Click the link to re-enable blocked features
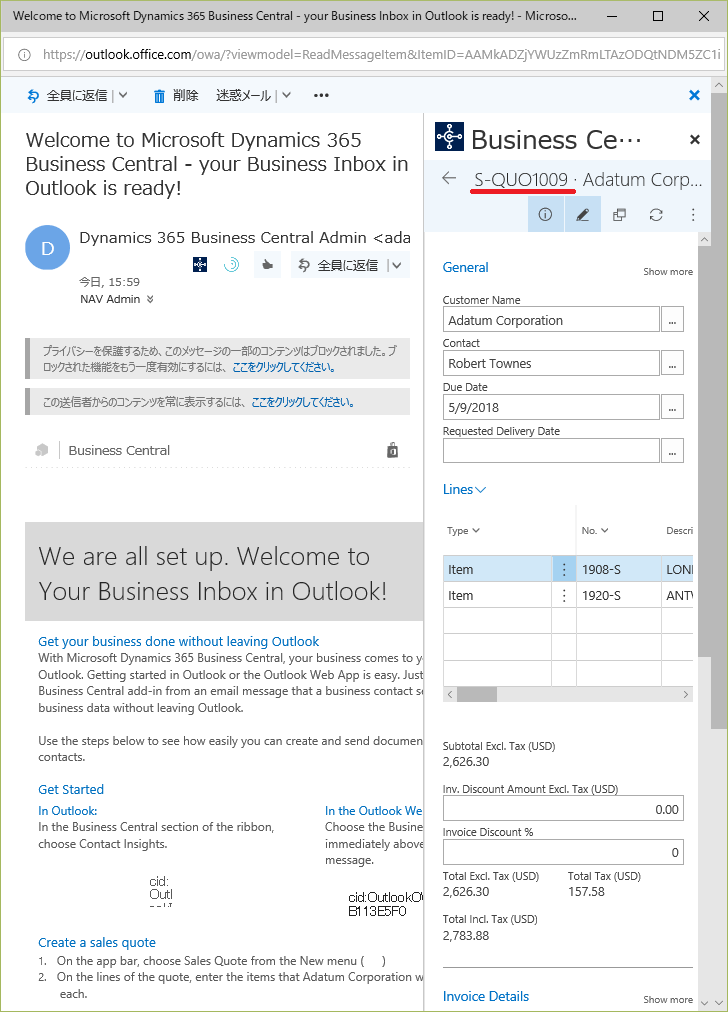The width and height of the screenshot is (728, 1012). (x=283, y=367)
